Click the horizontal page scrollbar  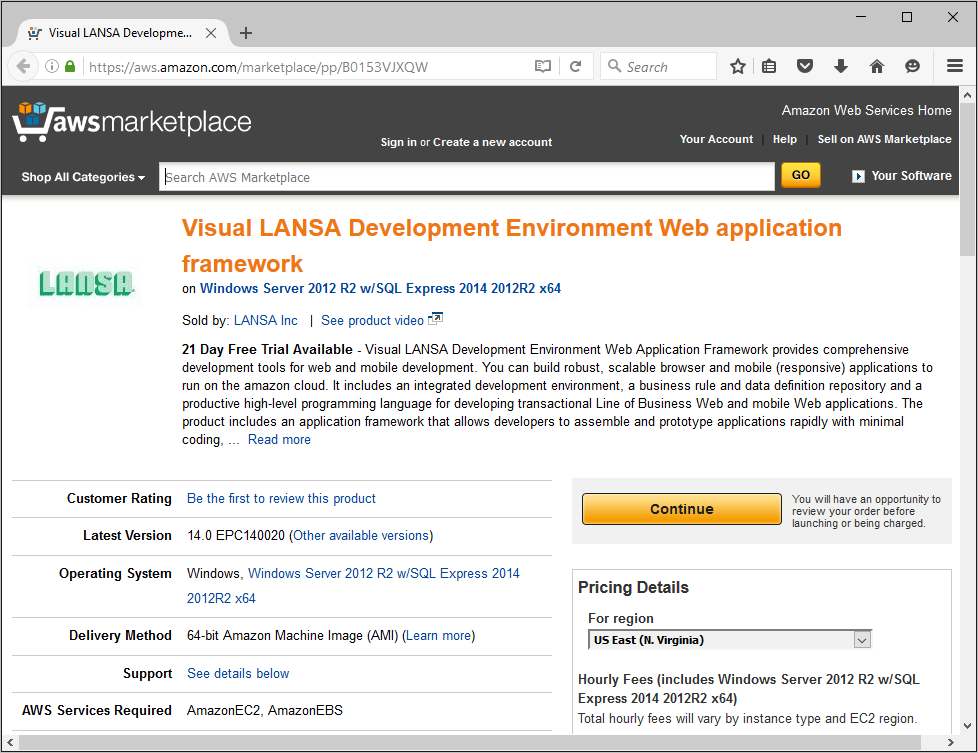(x=470, y=742)
